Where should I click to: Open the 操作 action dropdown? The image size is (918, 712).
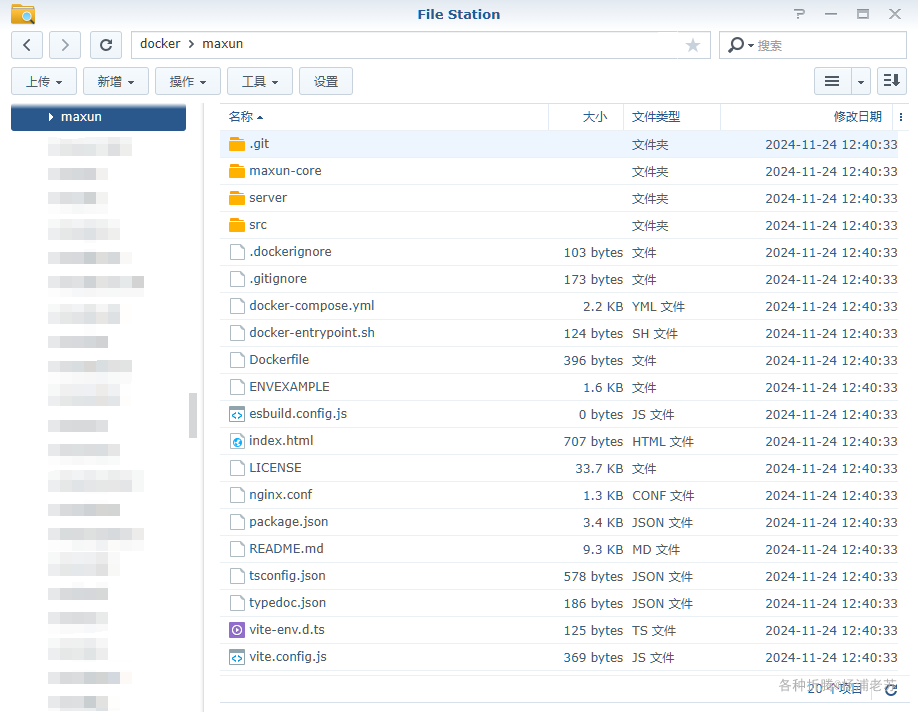188,81
